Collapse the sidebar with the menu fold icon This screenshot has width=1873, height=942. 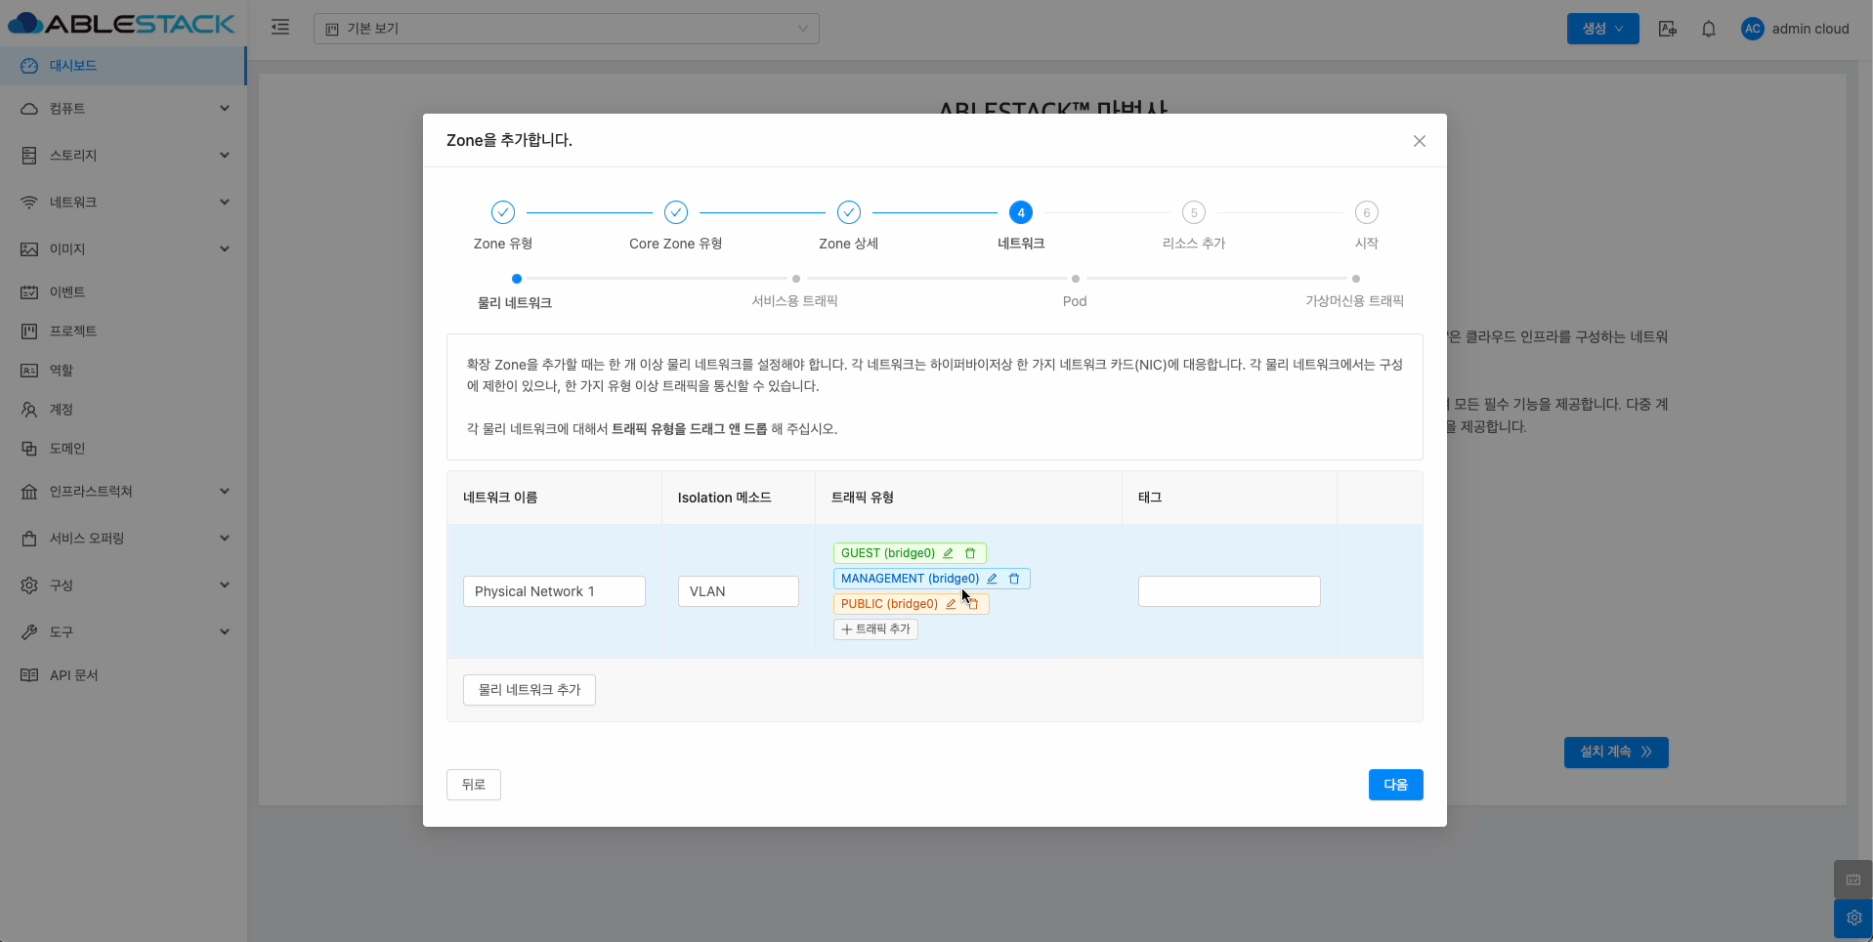point(280,28)
